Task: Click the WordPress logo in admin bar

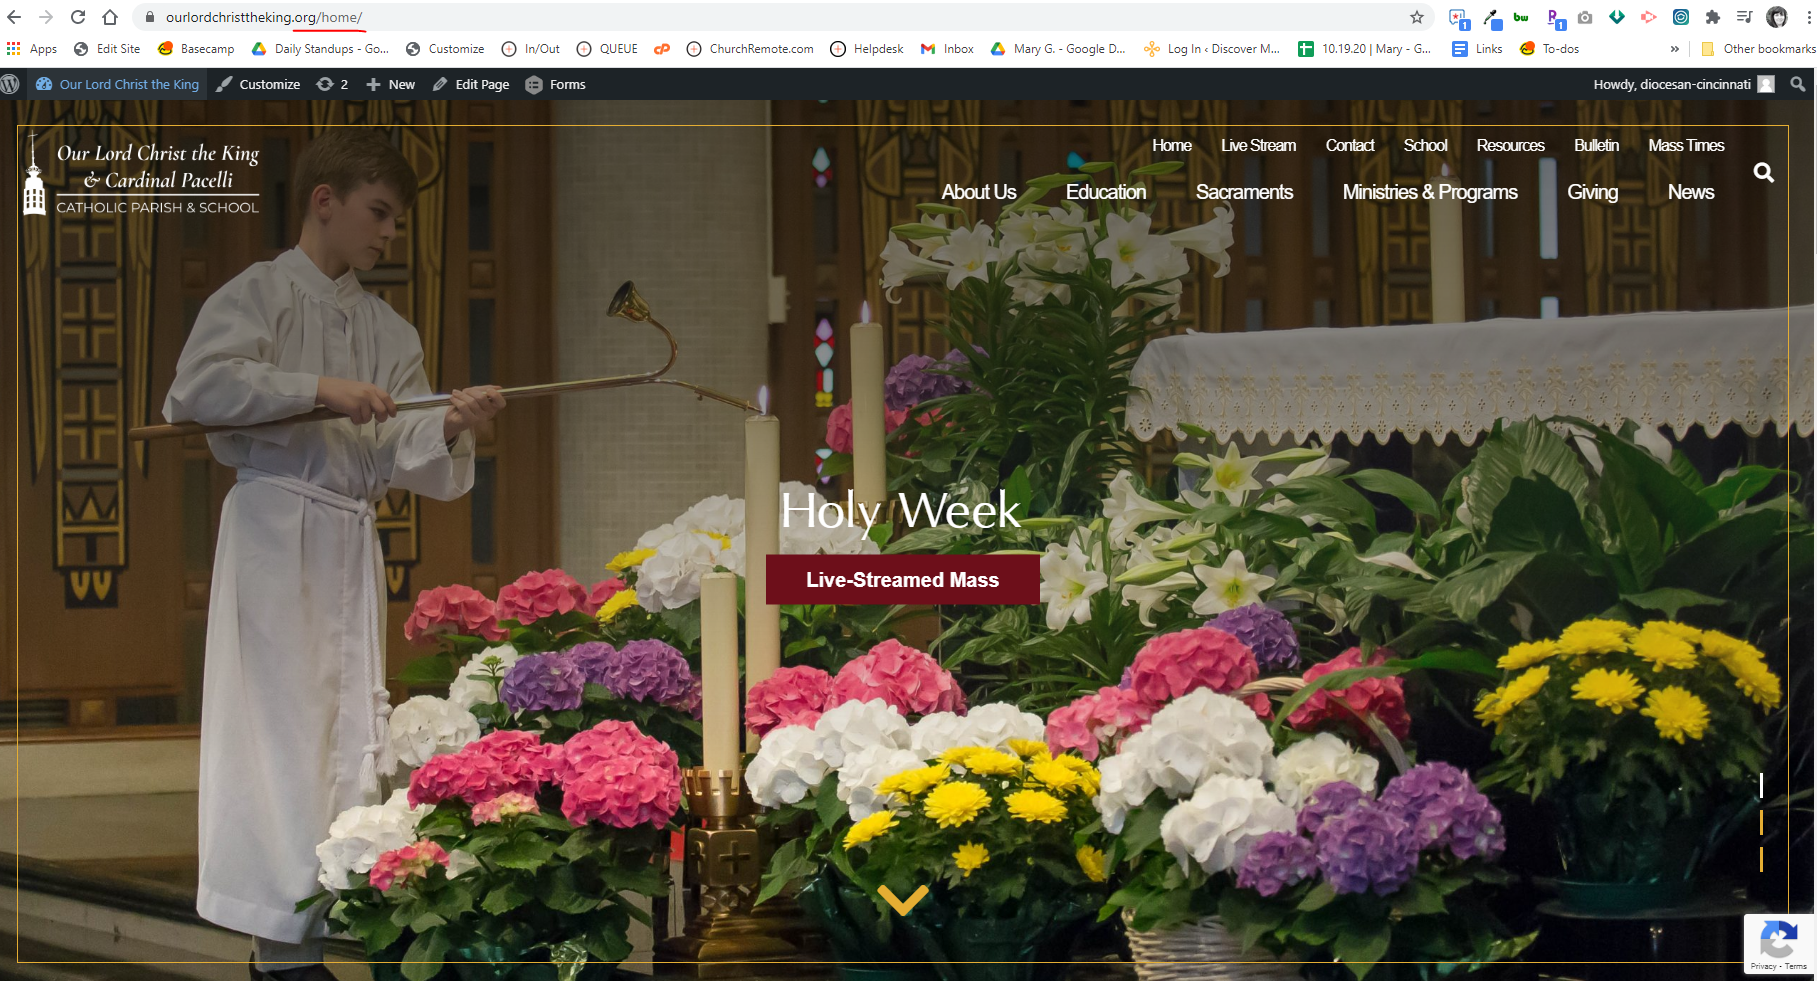Action: [11, 85]
